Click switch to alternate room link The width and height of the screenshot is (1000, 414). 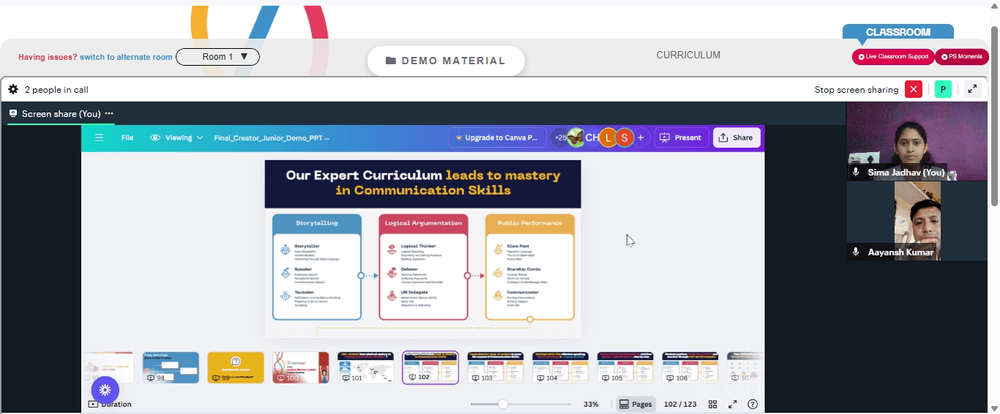point(126,57)
